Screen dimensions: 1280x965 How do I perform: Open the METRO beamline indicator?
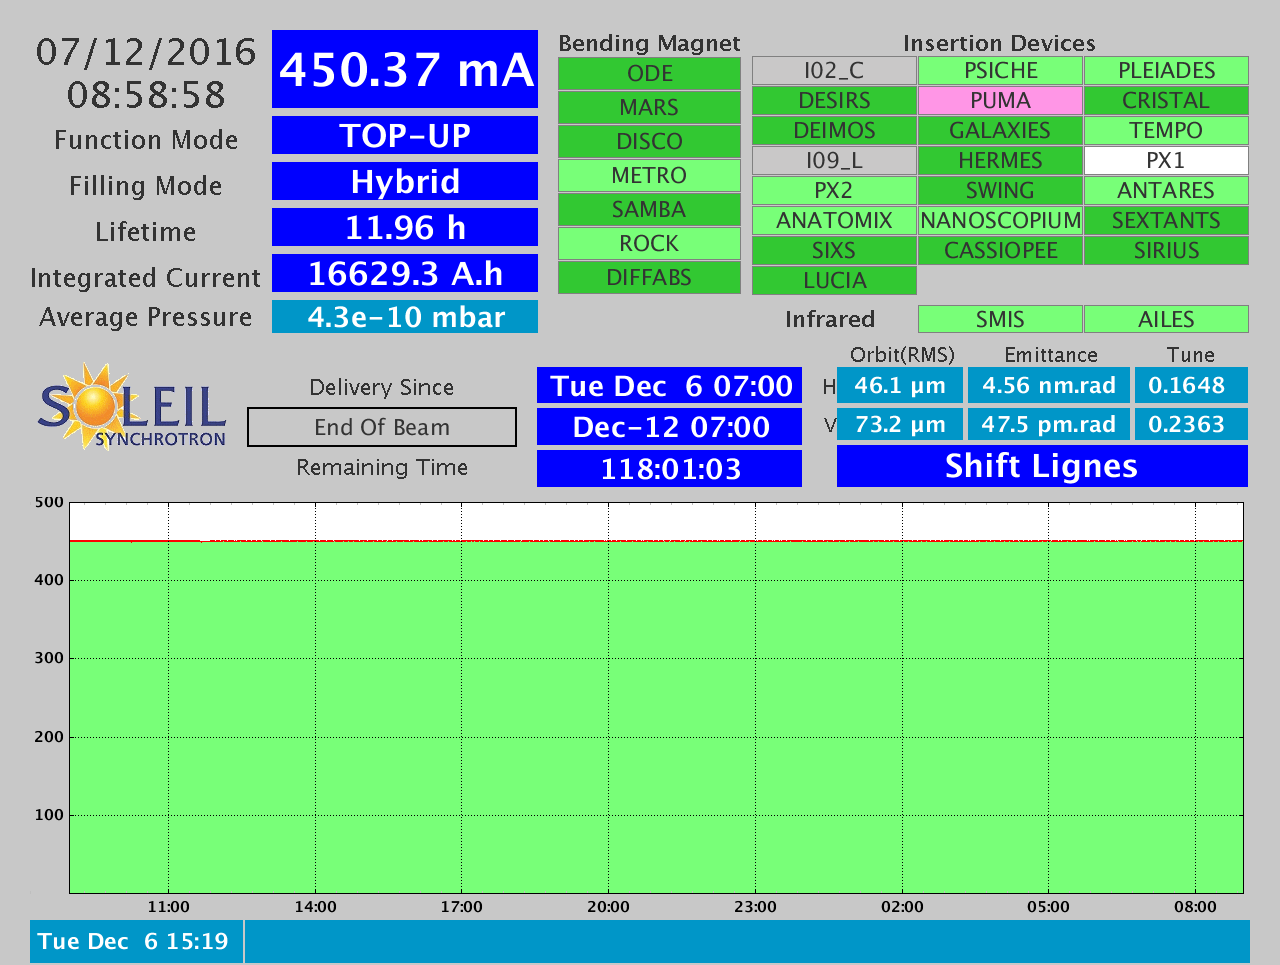click(x=649, y=175)
